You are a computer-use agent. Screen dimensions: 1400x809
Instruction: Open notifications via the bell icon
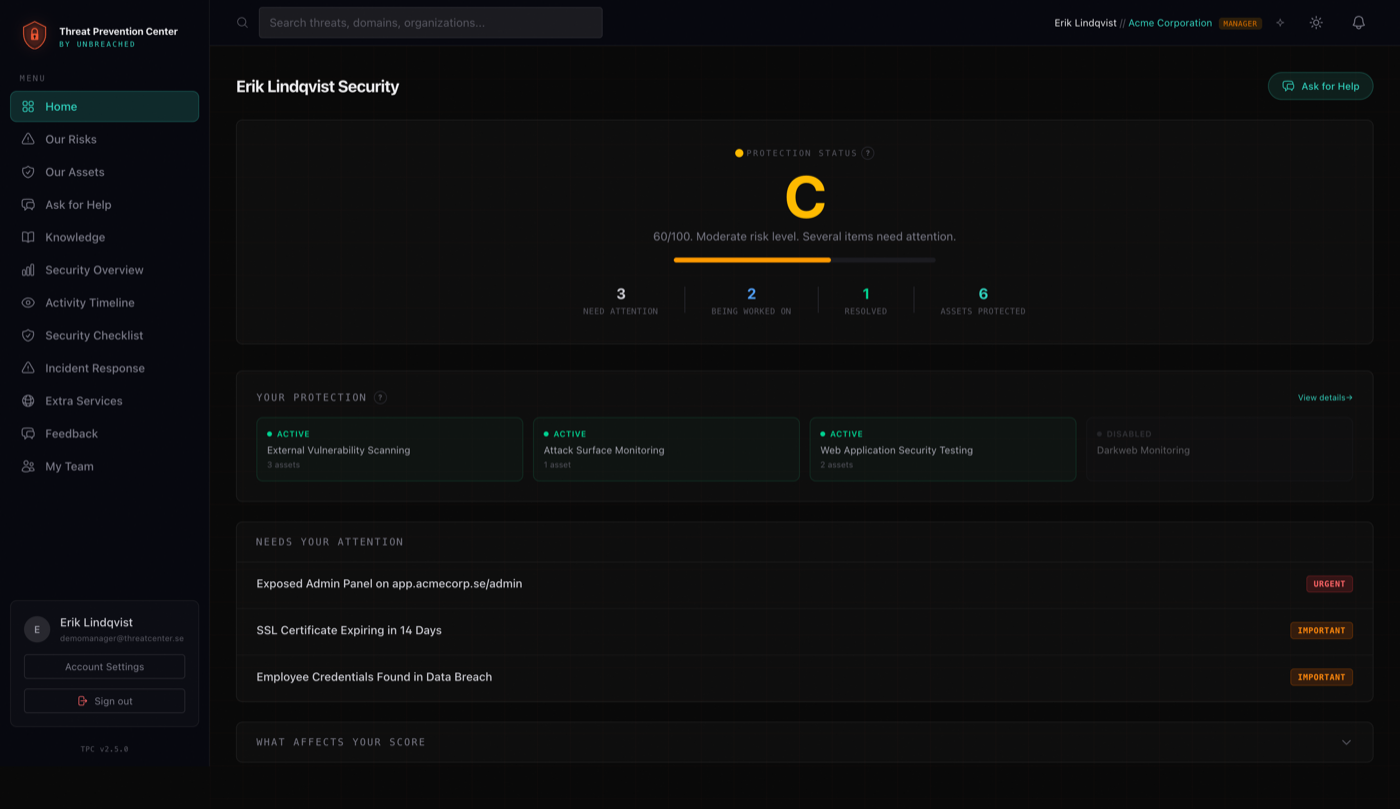tap(1357, 22)
